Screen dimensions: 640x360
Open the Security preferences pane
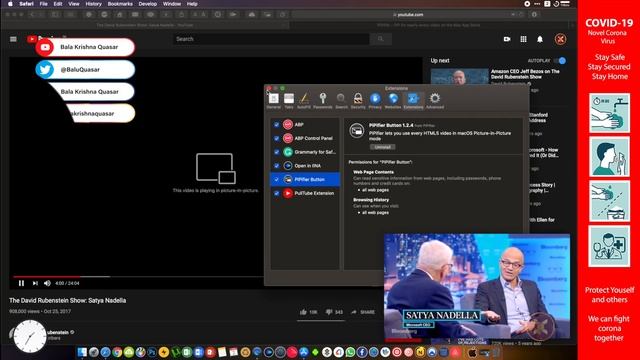pos(358,100)
